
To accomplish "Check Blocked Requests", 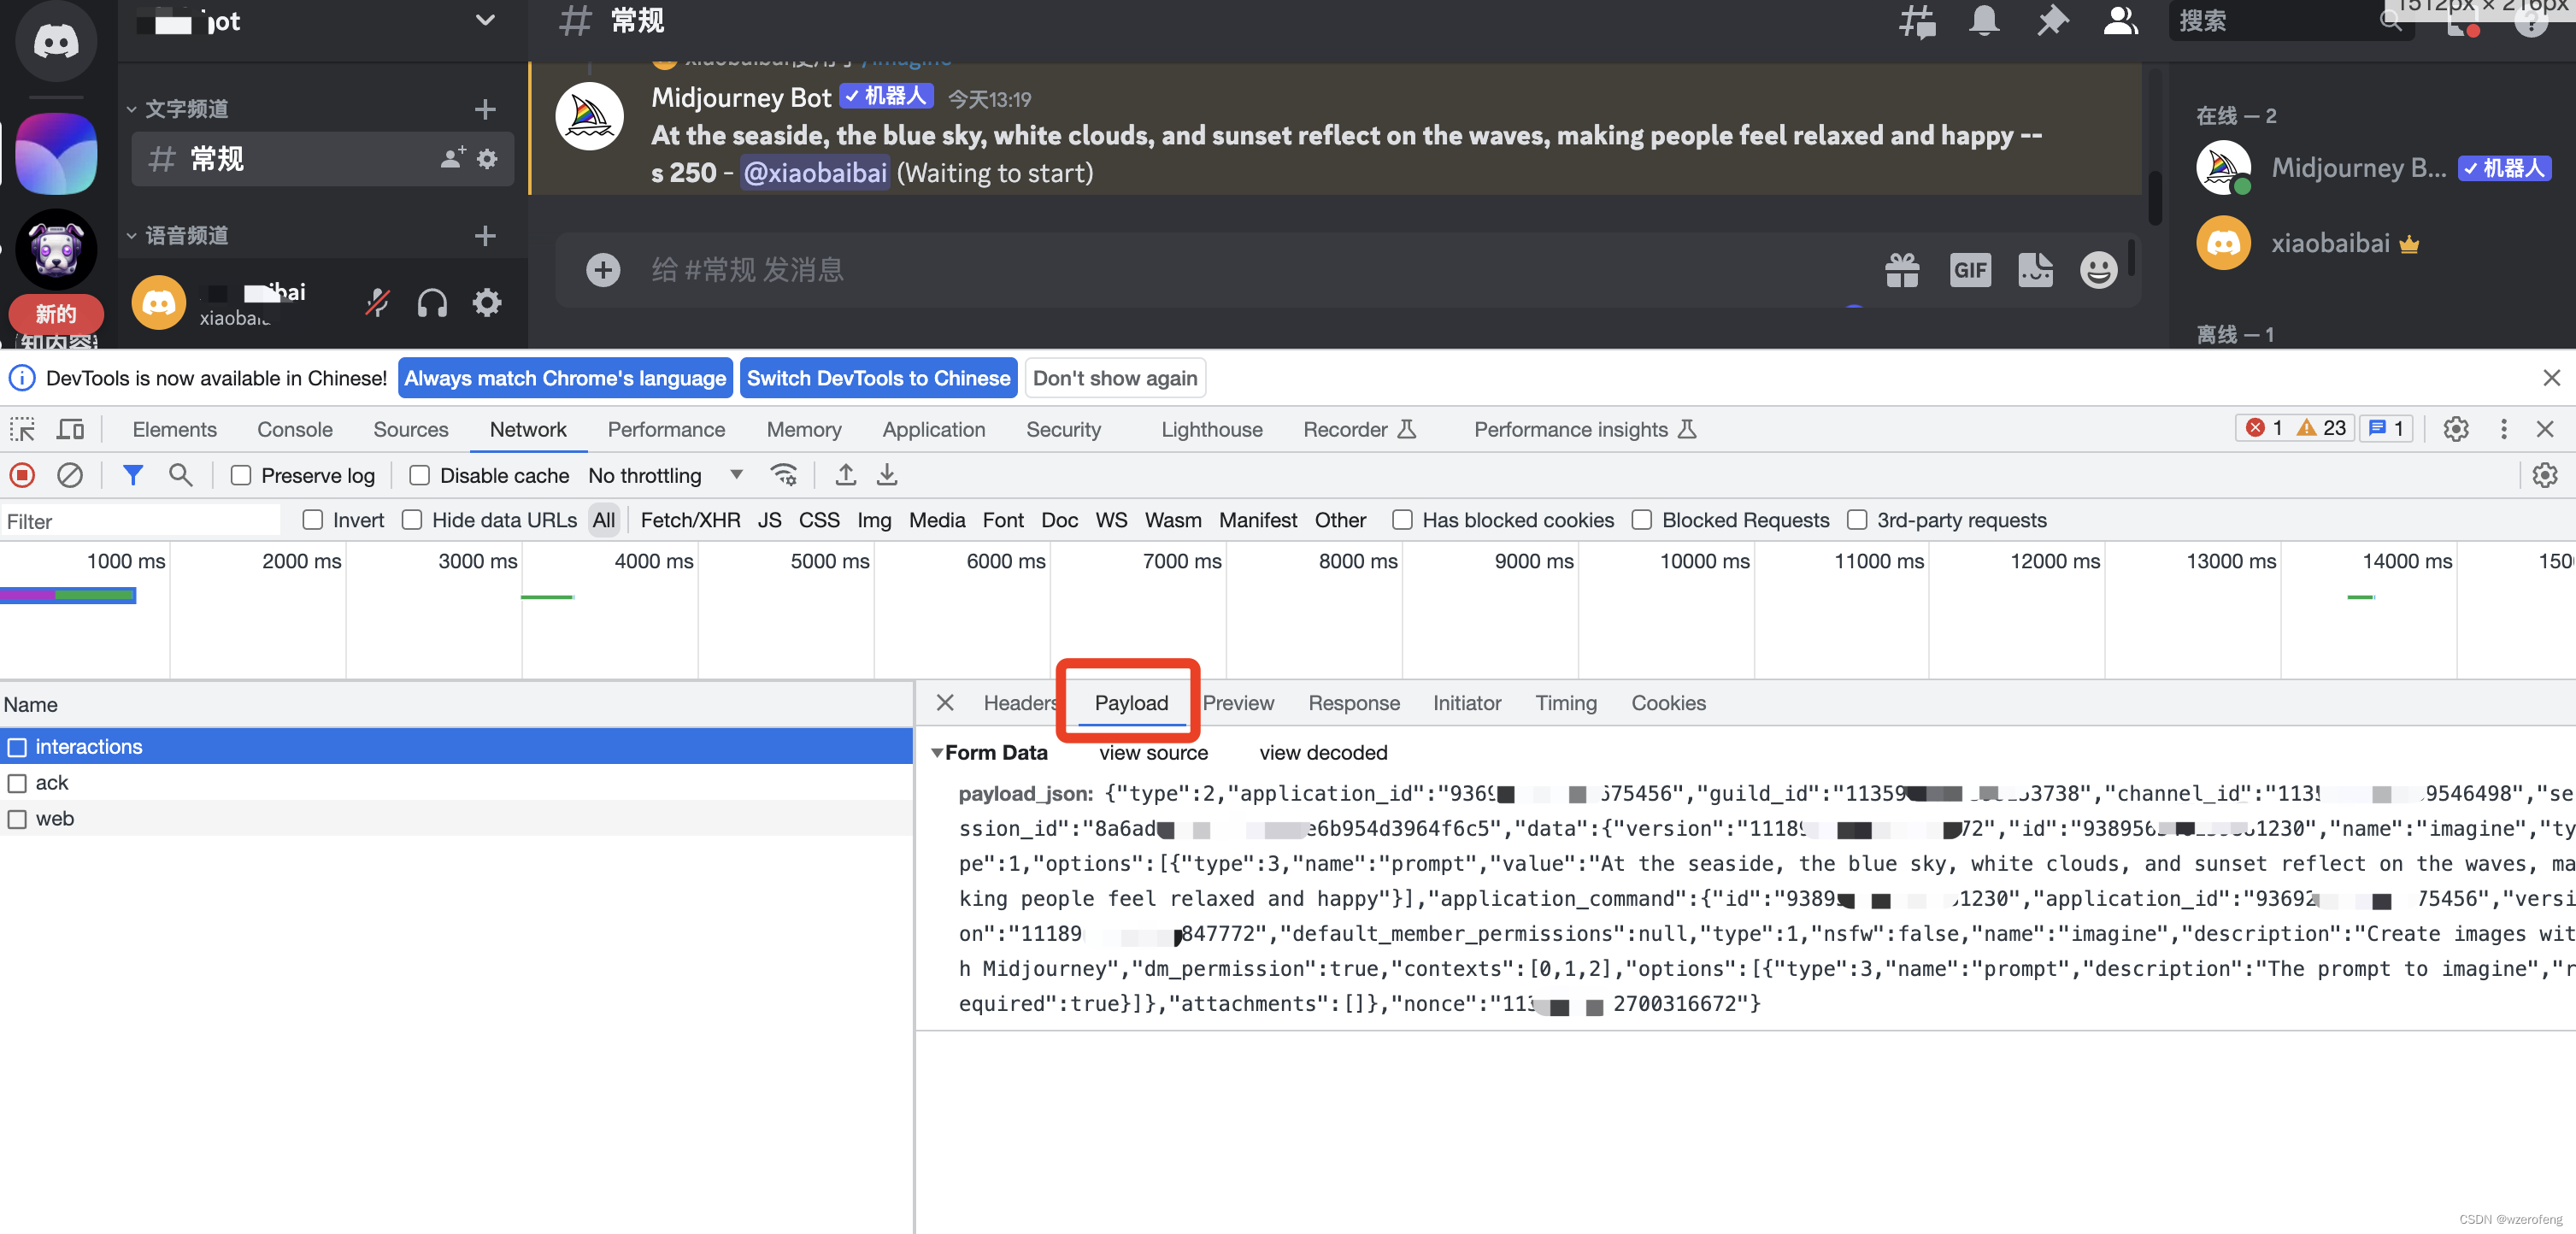I will [1642, 520].
